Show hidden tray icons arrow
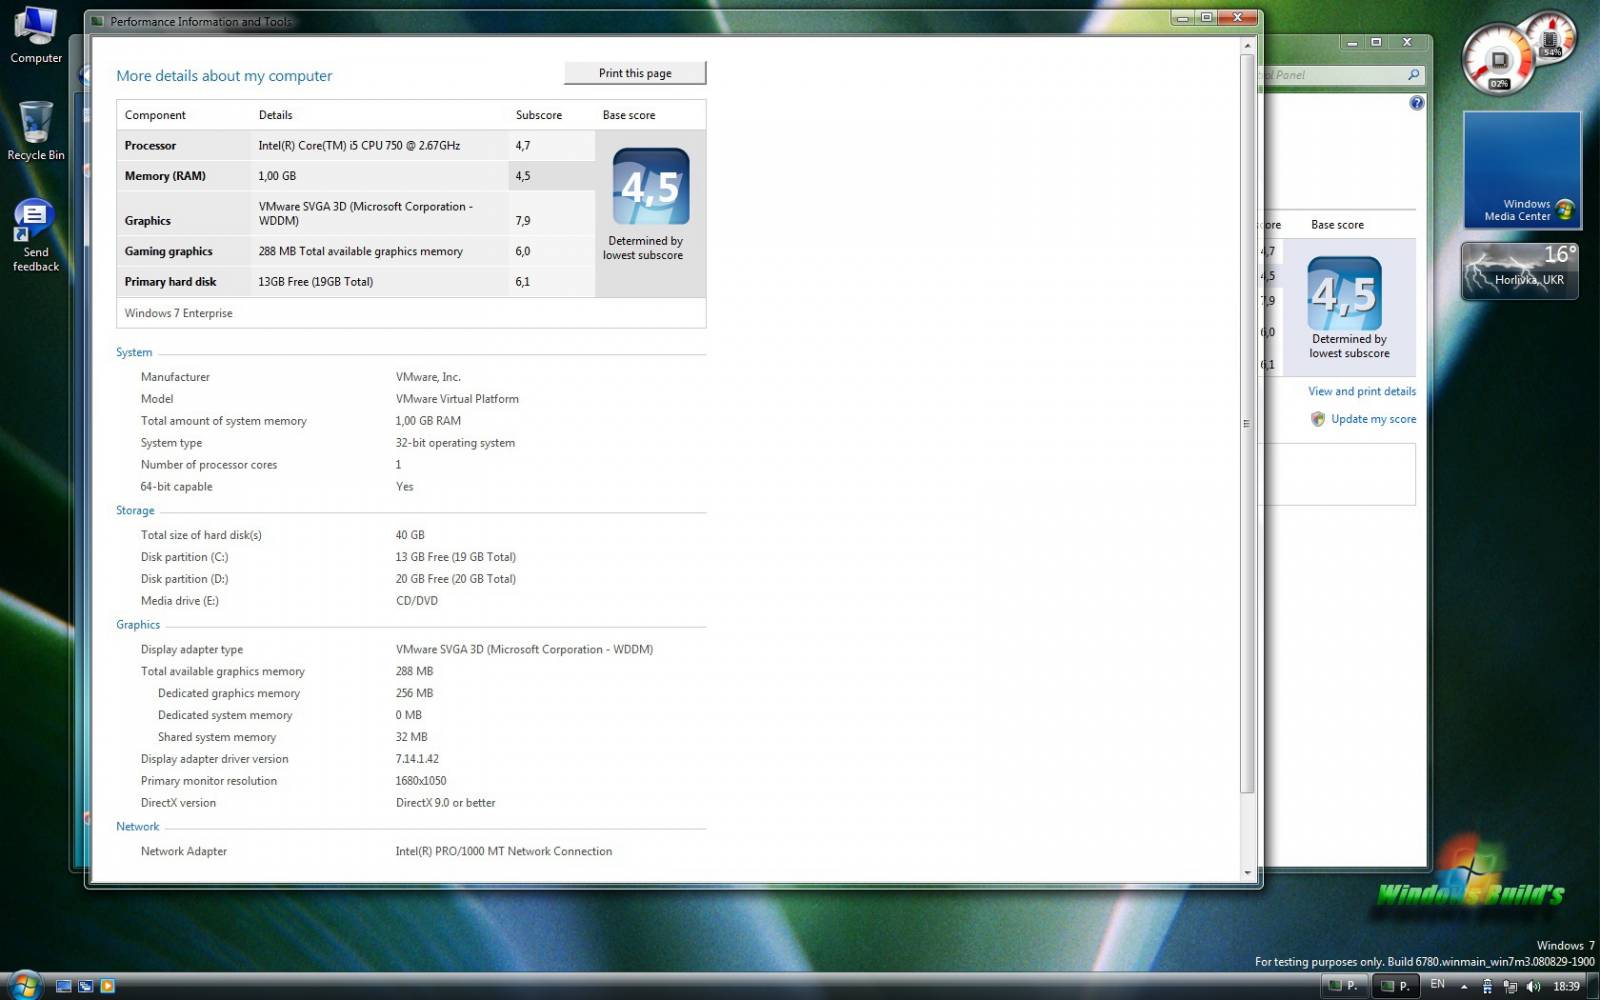This screenshot has width=1600, height=1000. point(1464,986)
